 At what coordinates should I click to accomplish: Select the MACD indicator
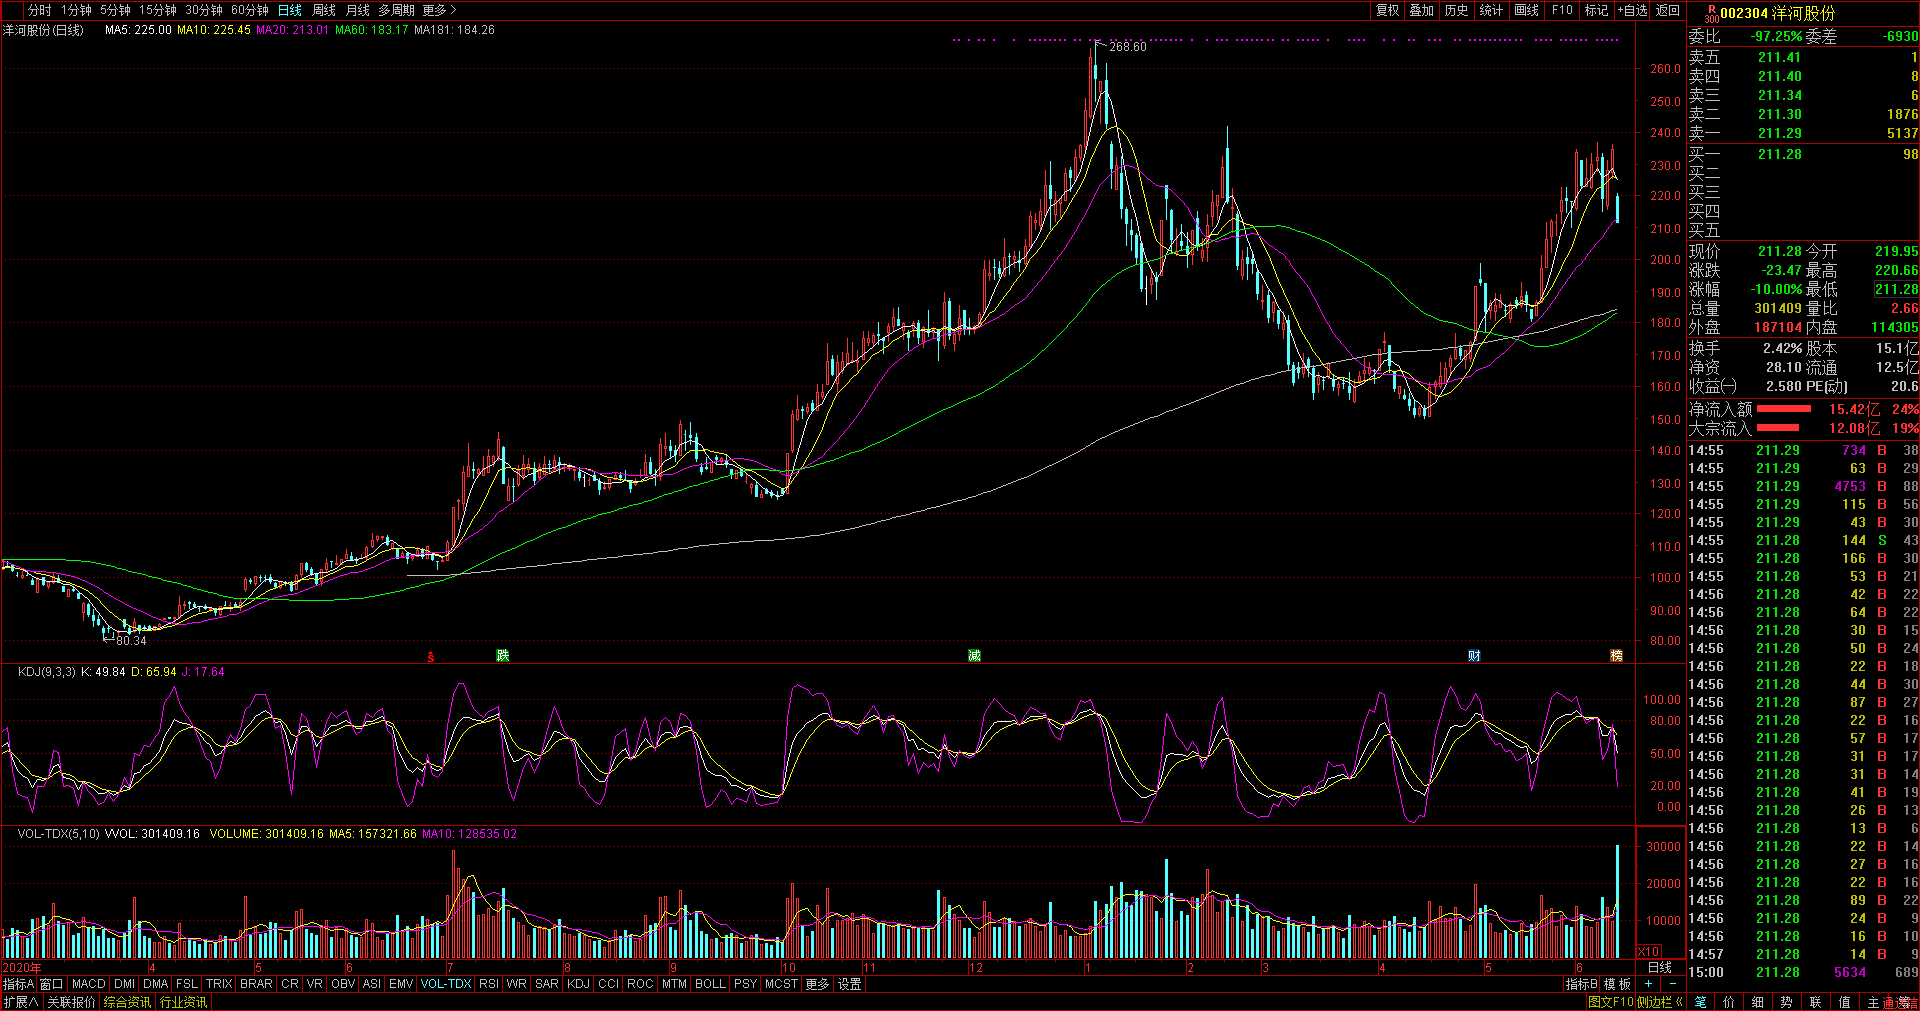[x=89, y=984]
